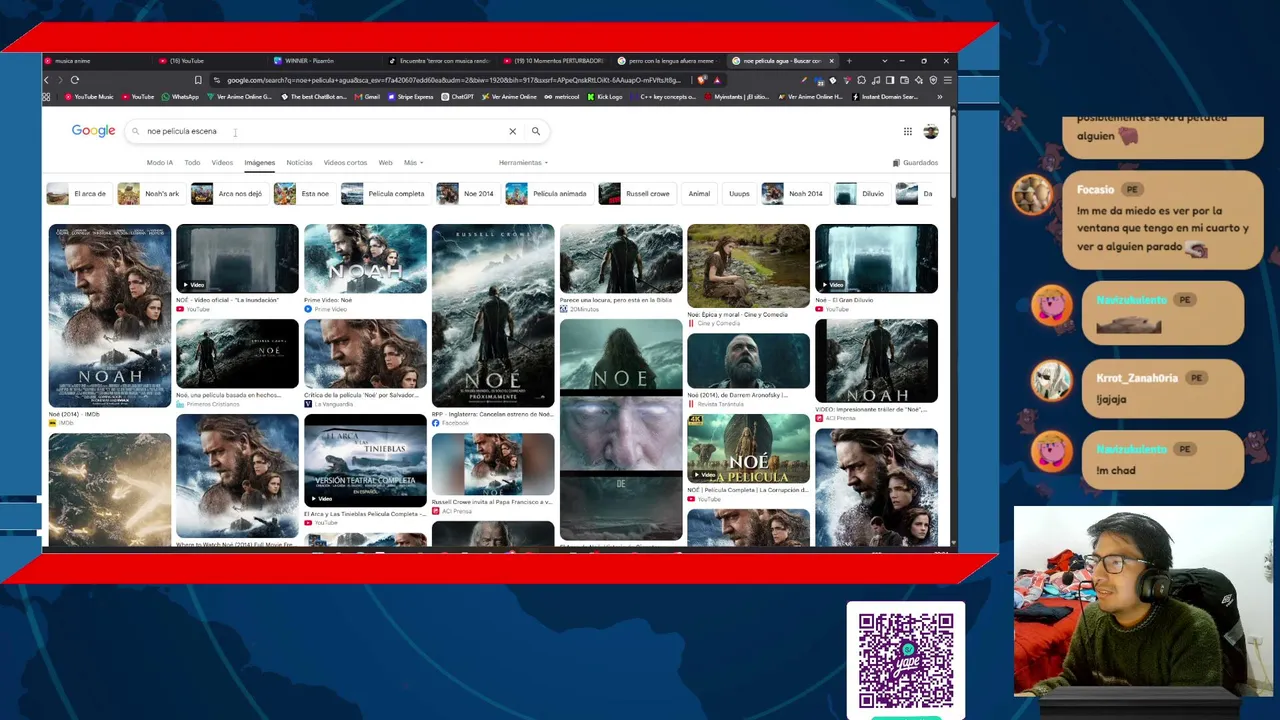Filter by 'Película animada' chip
Image resolution: width=1280 pixels, height=720 pixels.
548,193
